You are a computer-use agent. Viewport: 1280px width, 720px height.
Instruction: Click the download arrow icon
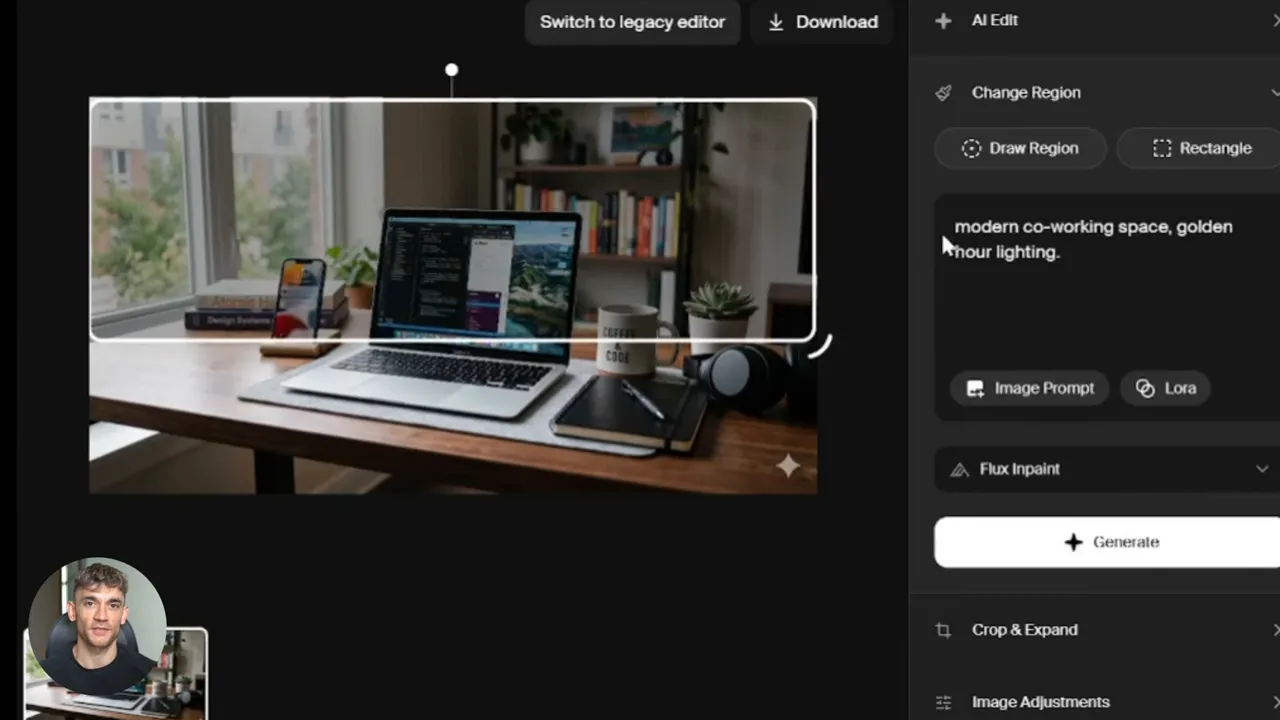[776, 22]
